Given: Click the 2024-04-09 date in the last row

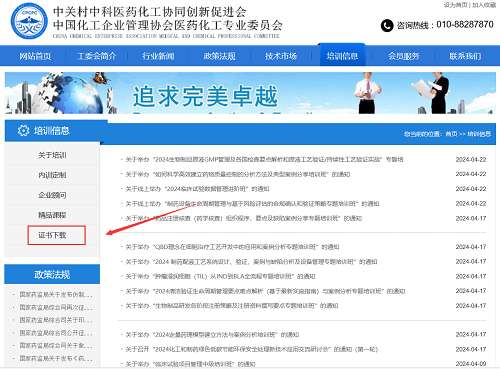Looking at the screenshot, I should [x=471, y=364].
